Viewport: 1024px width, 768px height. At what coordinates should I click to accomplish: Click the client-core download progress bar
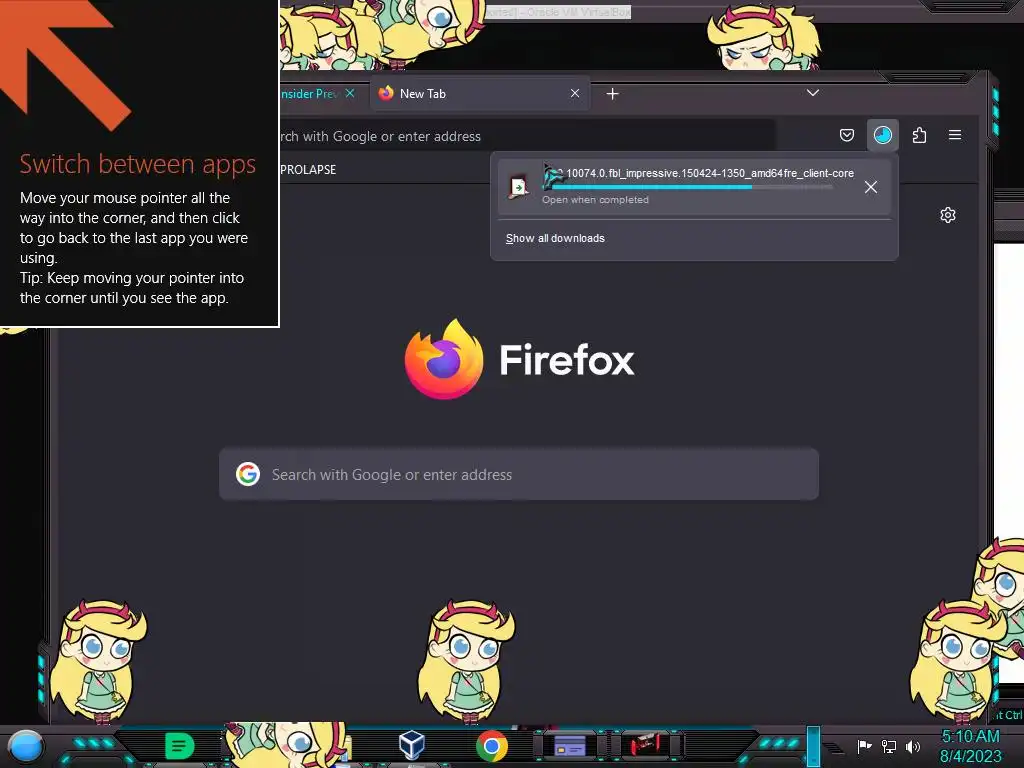[687, 187]
